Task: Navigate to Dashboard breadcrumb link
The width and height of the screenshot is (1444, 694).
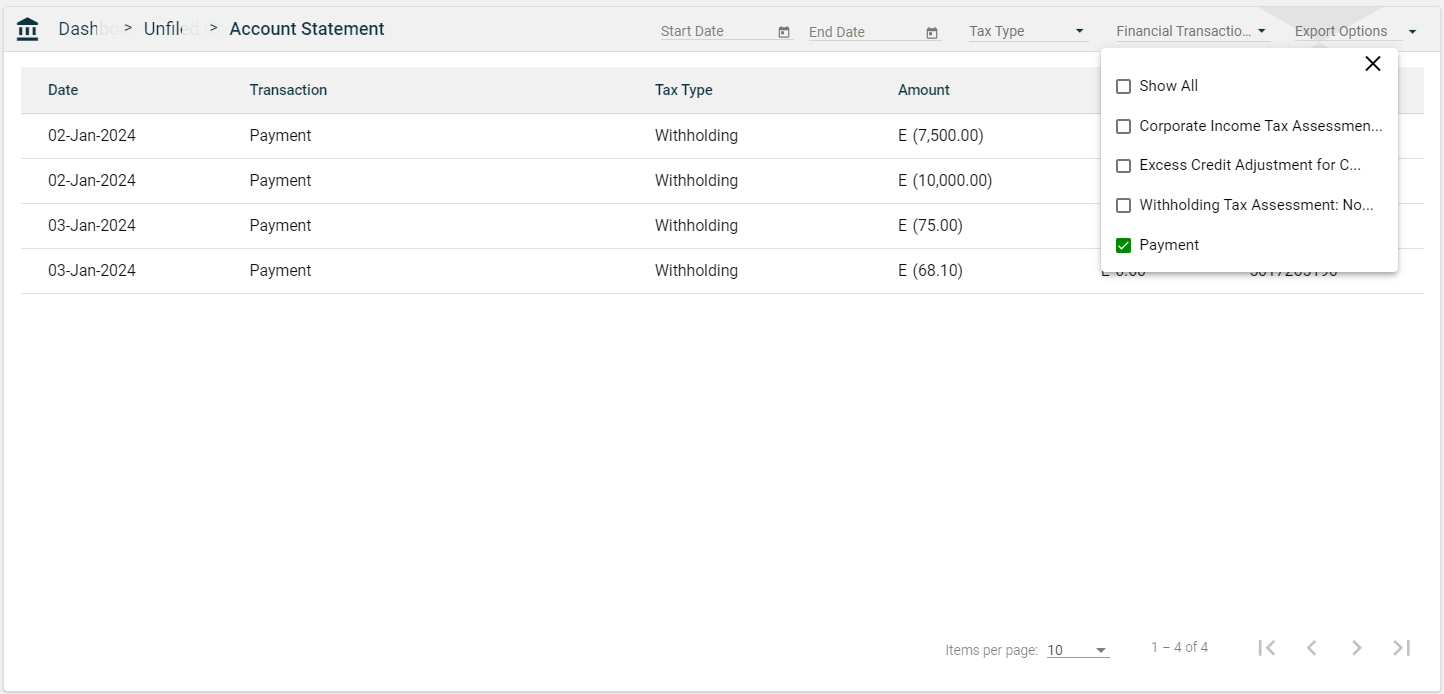Action: pos(78,29)
